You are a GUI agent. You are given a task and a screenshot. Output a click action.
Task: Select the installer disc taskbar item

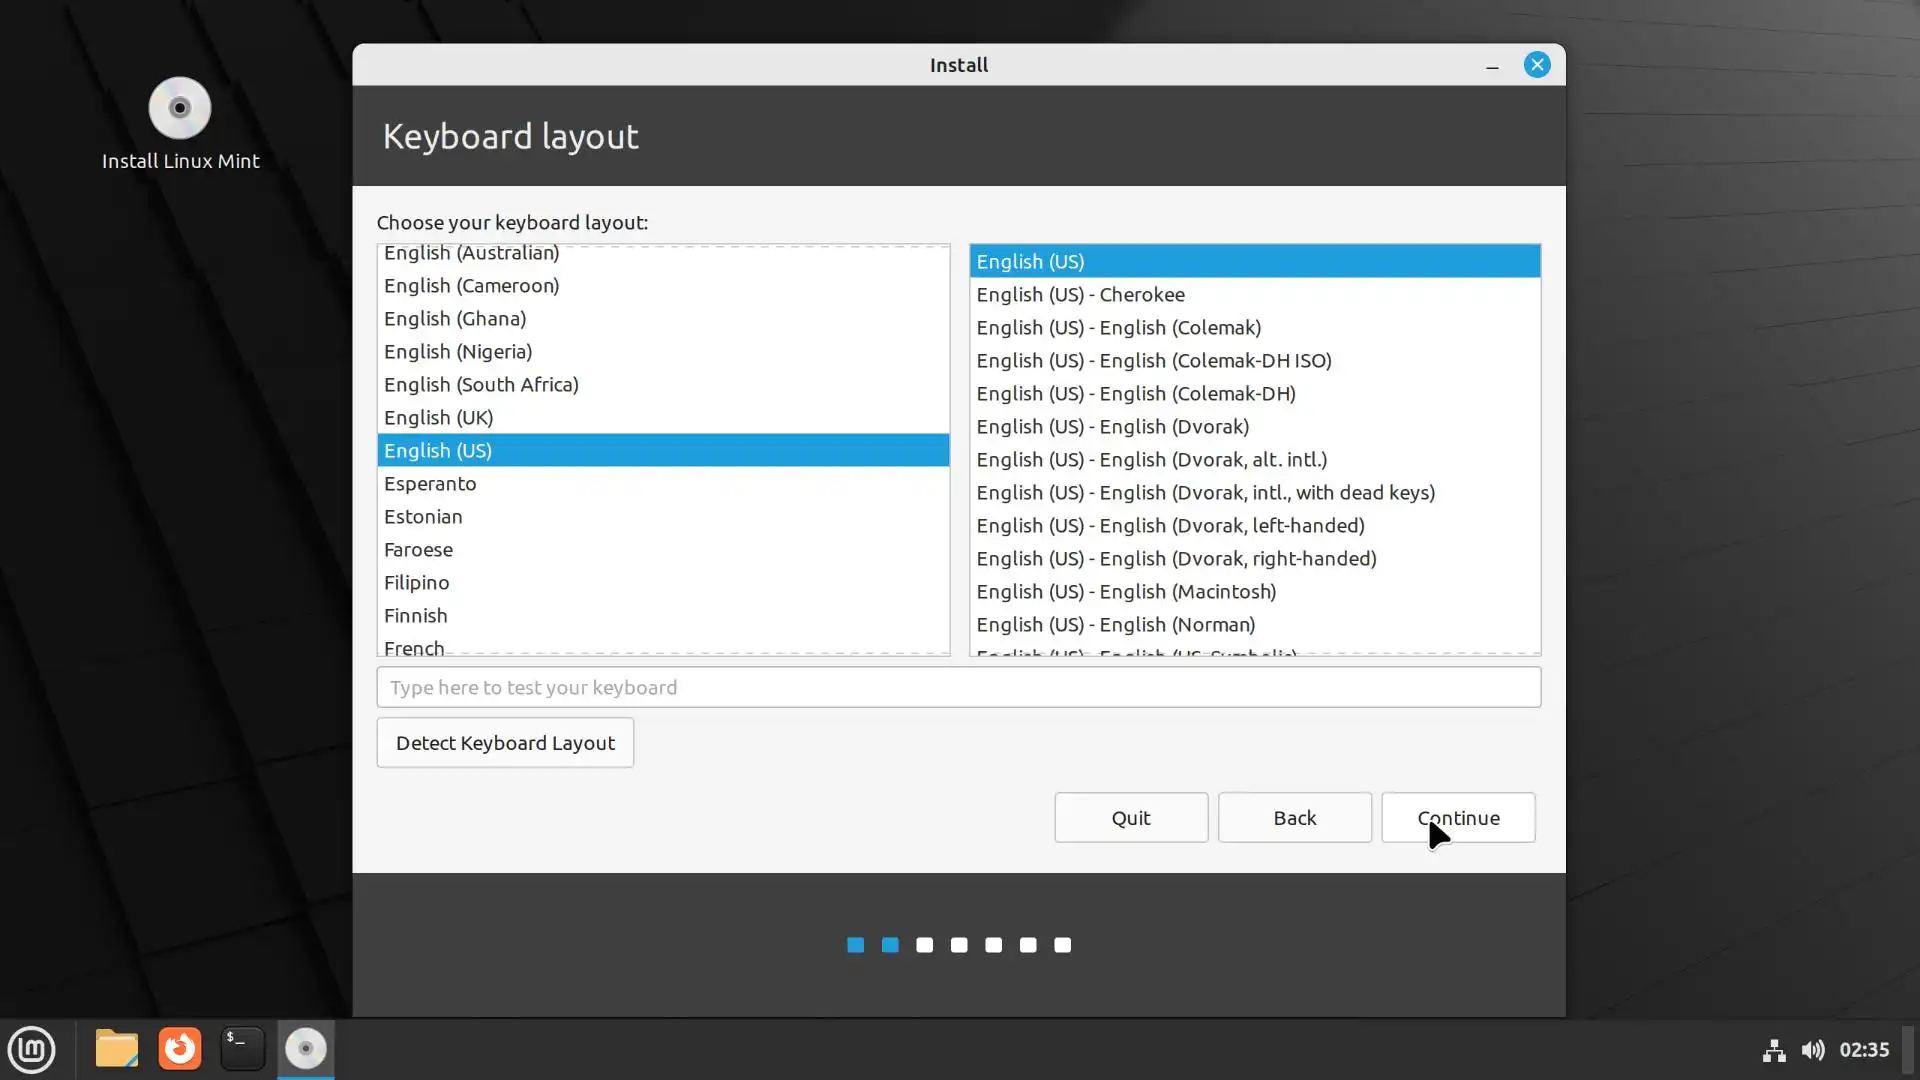tap(306, 1049)
